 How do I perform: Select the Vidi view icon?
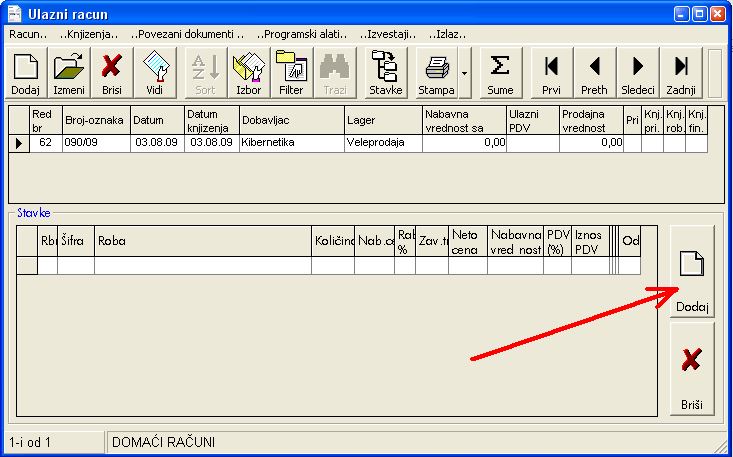[x=154, y=73]
